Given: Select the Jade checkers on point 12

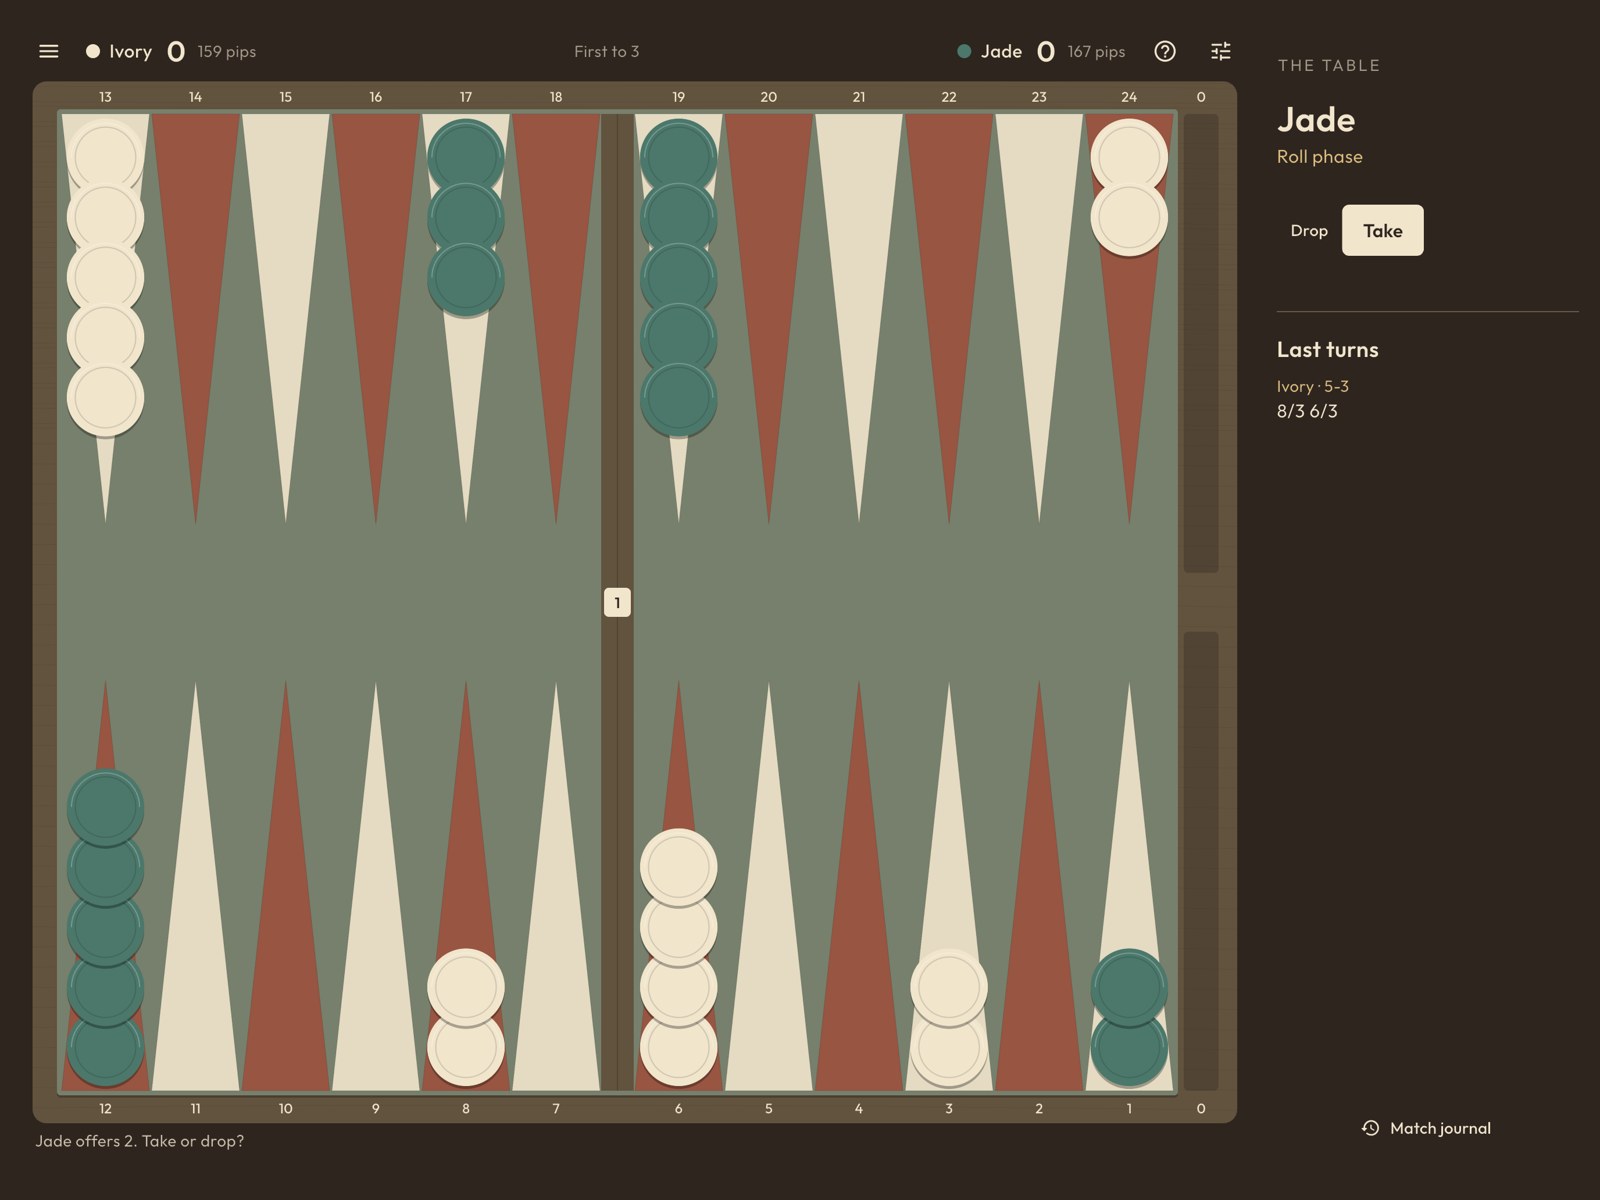Looking at the screenshot, I should pyautogui.click(x=105, y=928).
